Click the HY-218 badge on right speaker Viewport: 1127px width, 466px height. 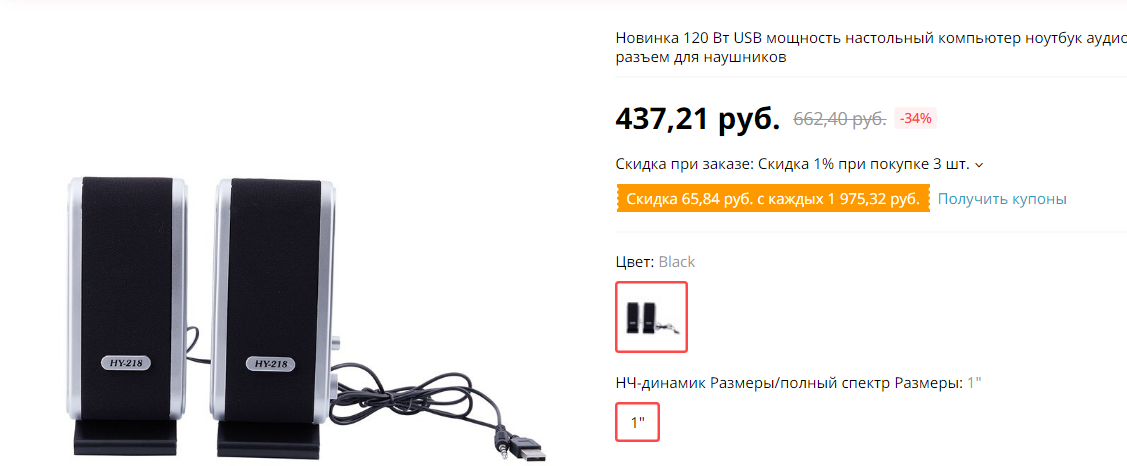tap(271, 365)
